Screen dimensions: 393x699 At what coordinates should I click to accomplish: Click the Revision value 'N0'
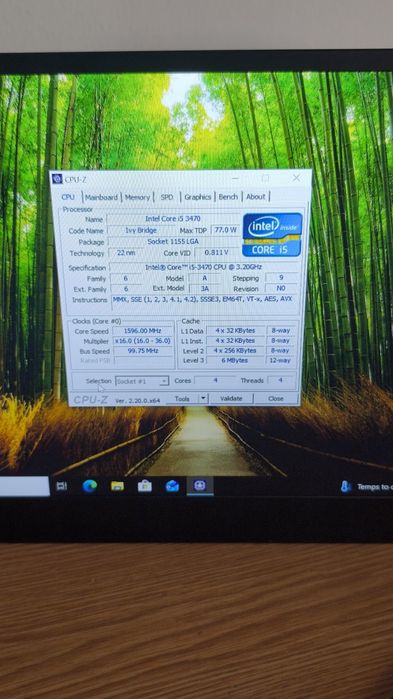281,288
